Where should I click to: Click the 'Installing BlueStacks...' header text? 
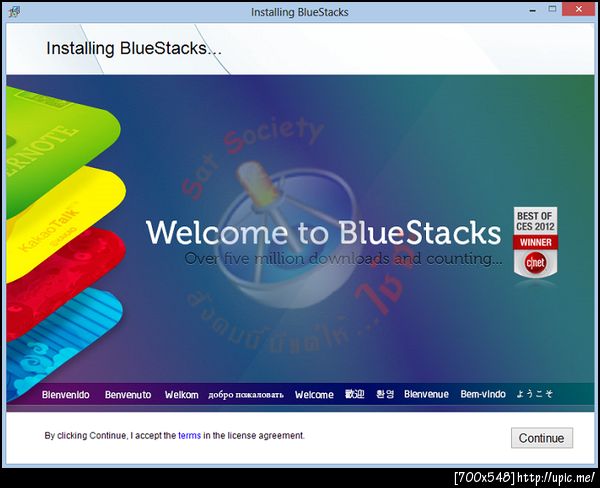click(x=134, y=49)
